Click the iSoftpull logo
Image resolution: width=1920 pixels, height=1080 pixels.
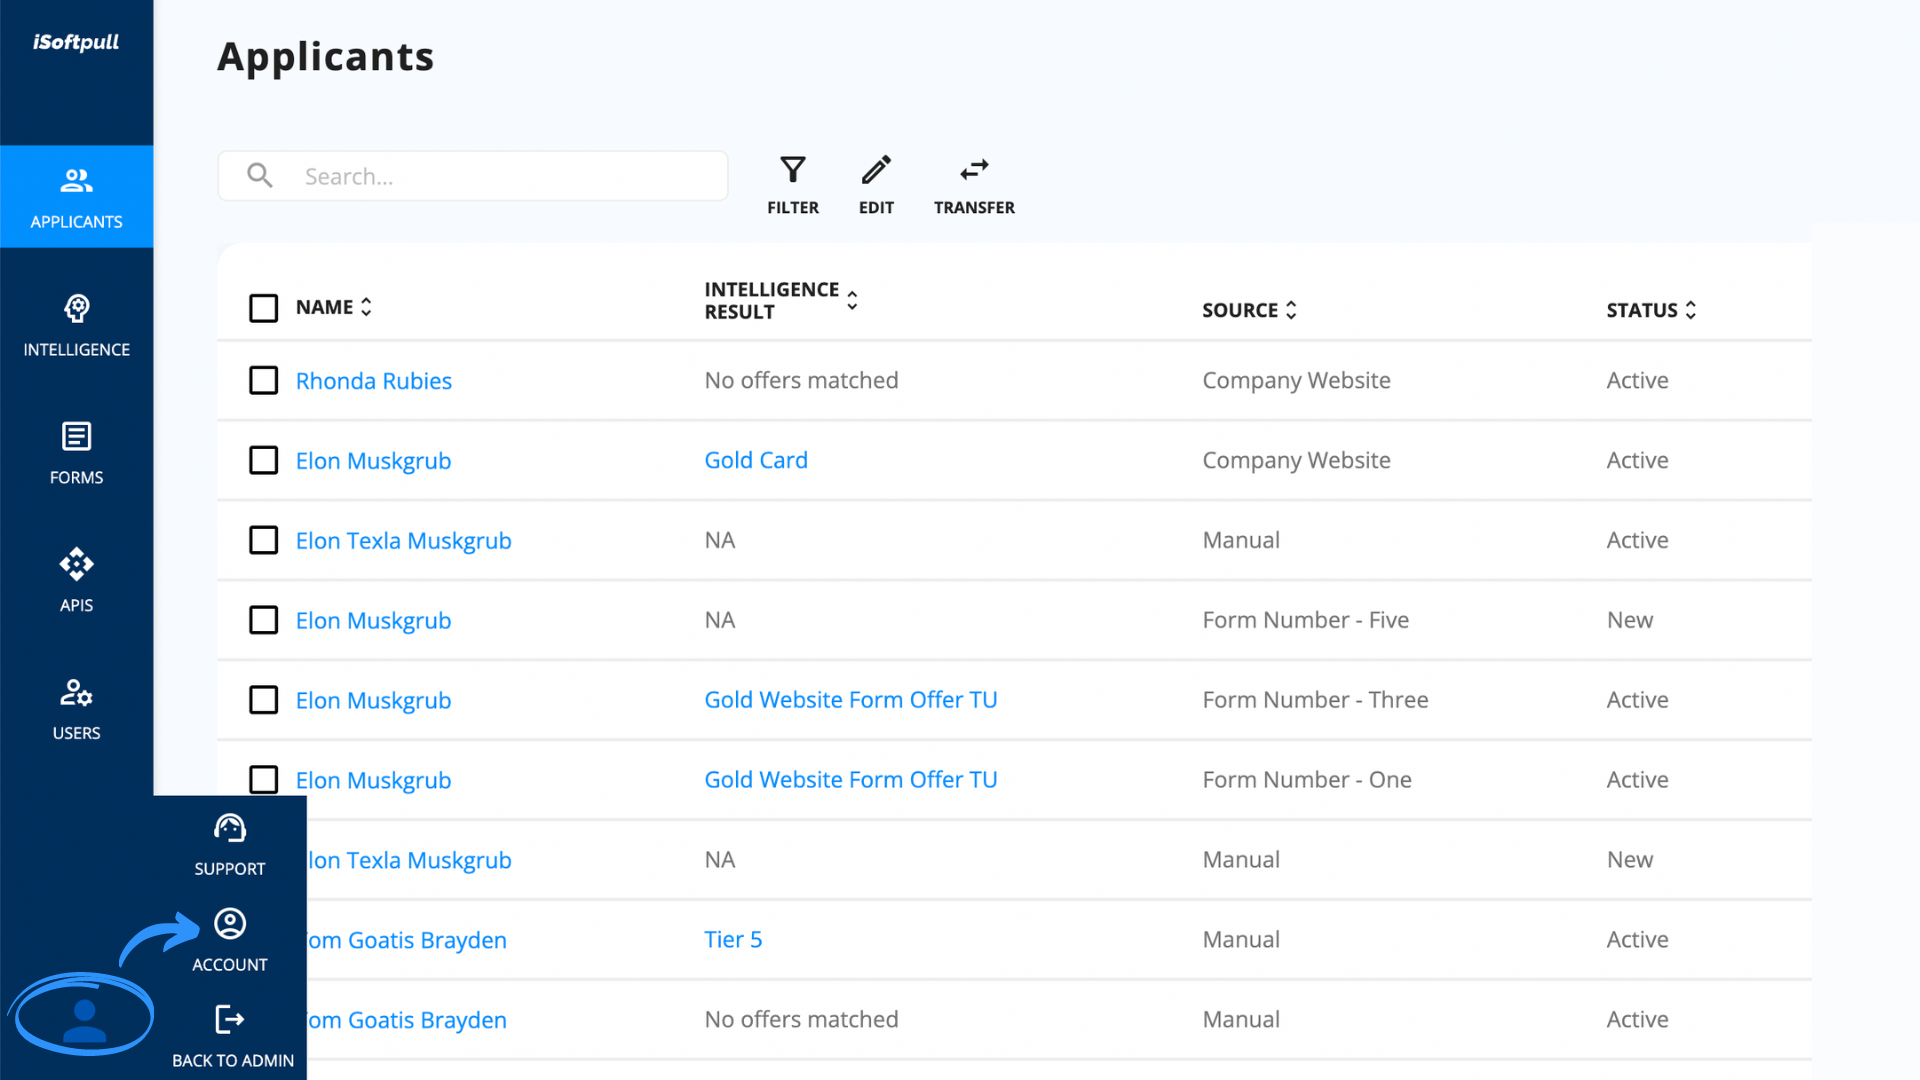pyautogui.click(x=76, y=42)
